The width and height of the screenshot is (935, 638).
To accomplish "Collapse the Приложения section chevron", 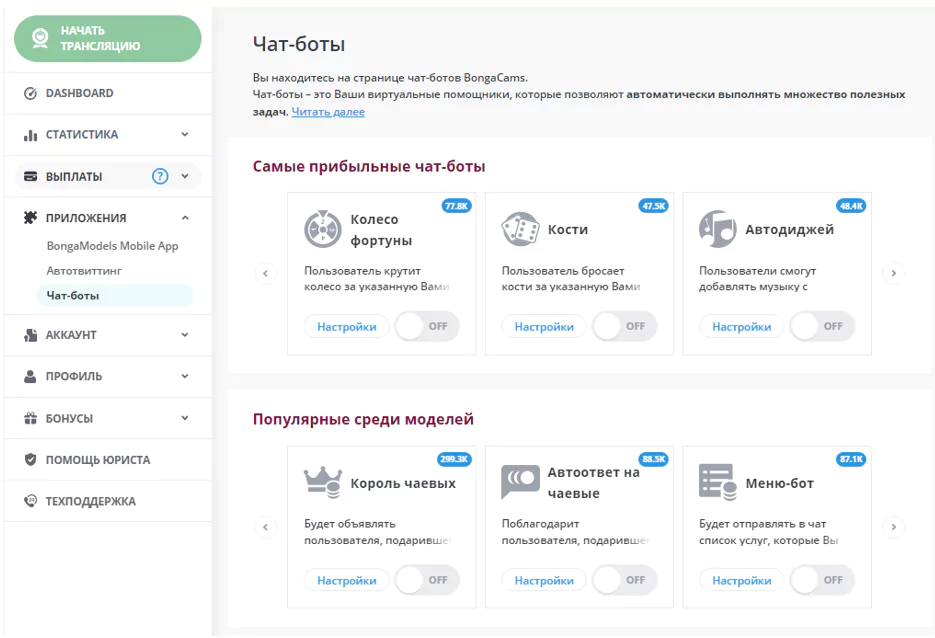I will 185,218.
